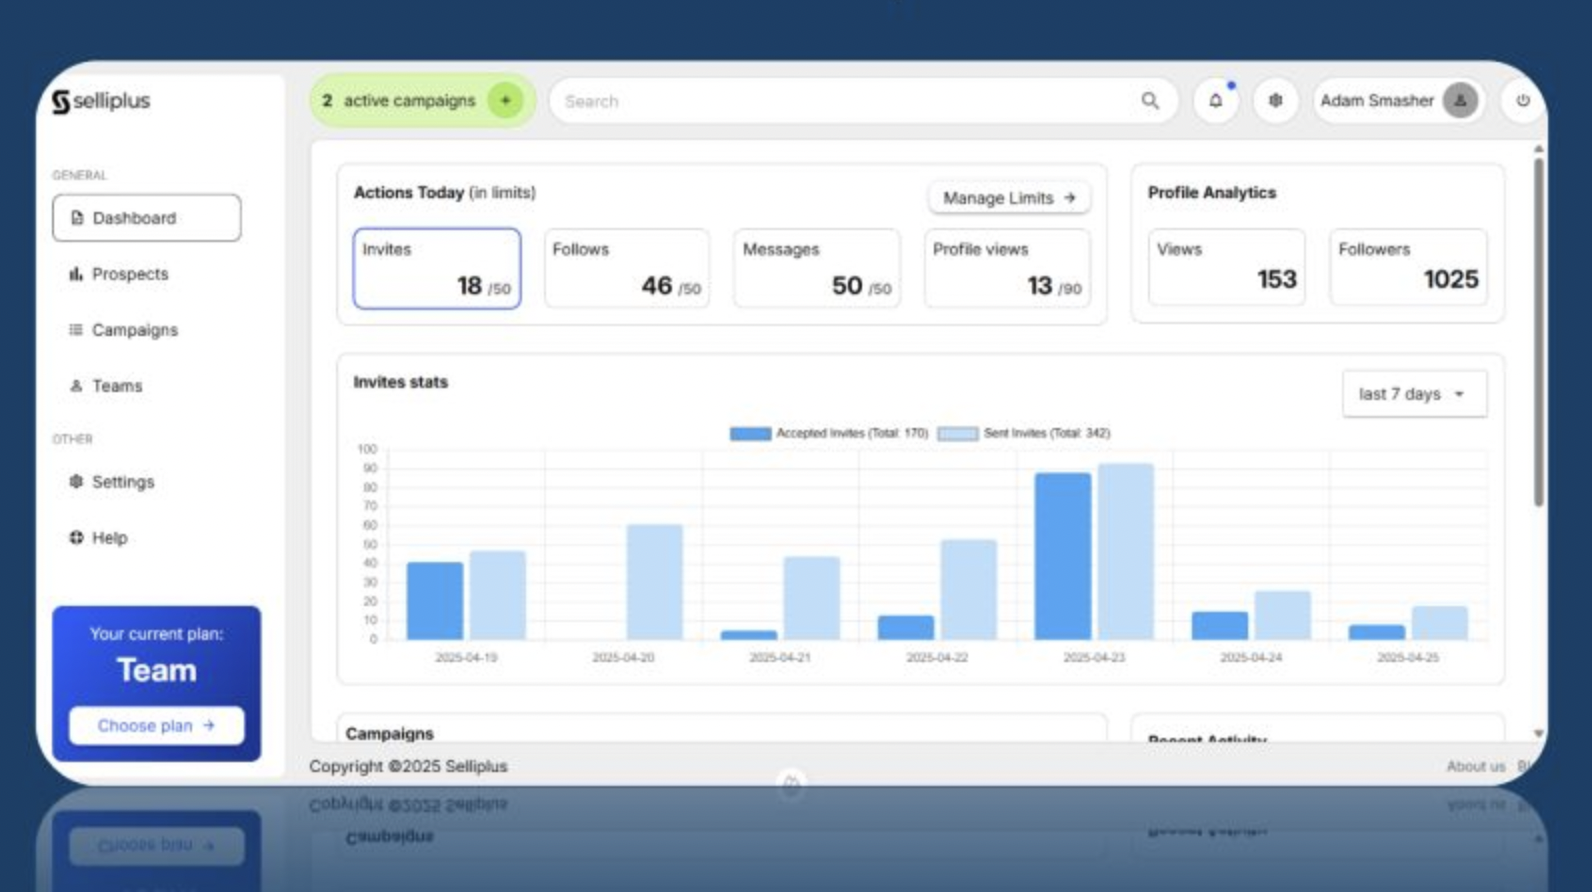Click the Manage Limits button
Viewport: 1592px width, 892px height.
click(x=1009, y=198)
